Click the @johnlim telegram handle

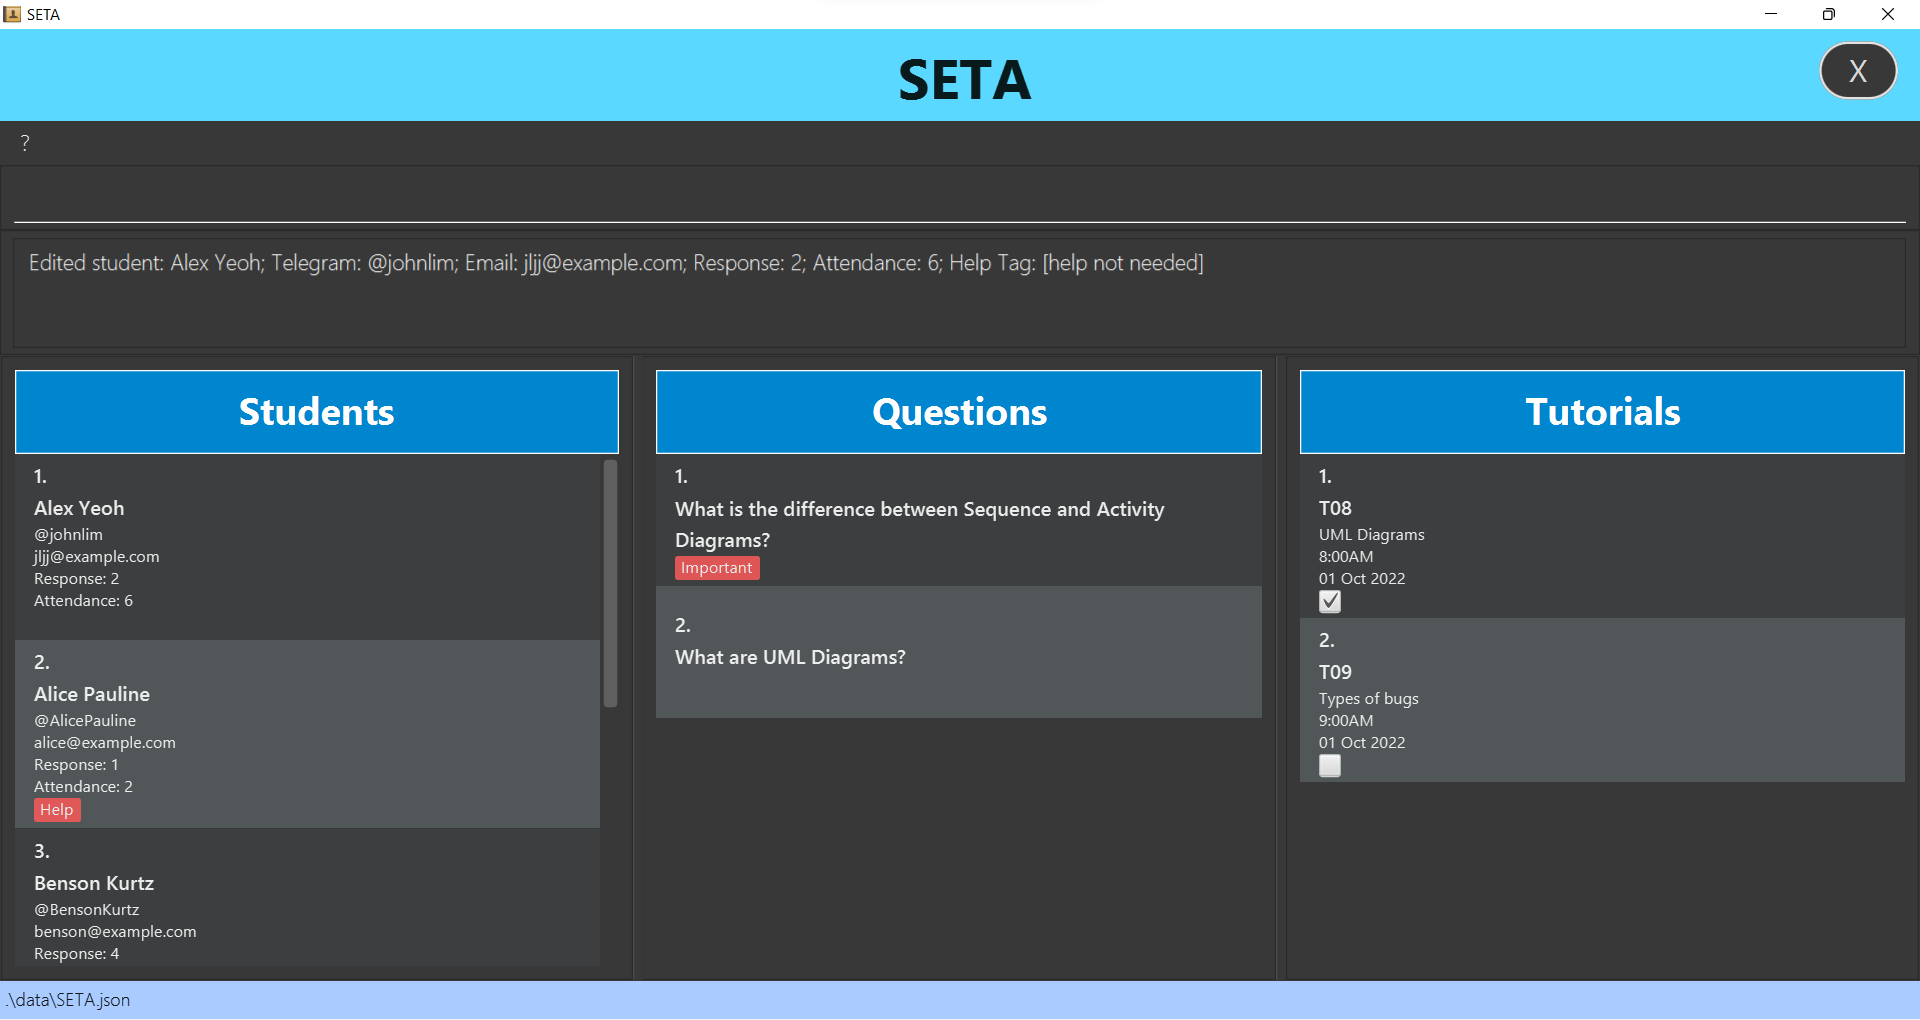[x=68, y=535]
